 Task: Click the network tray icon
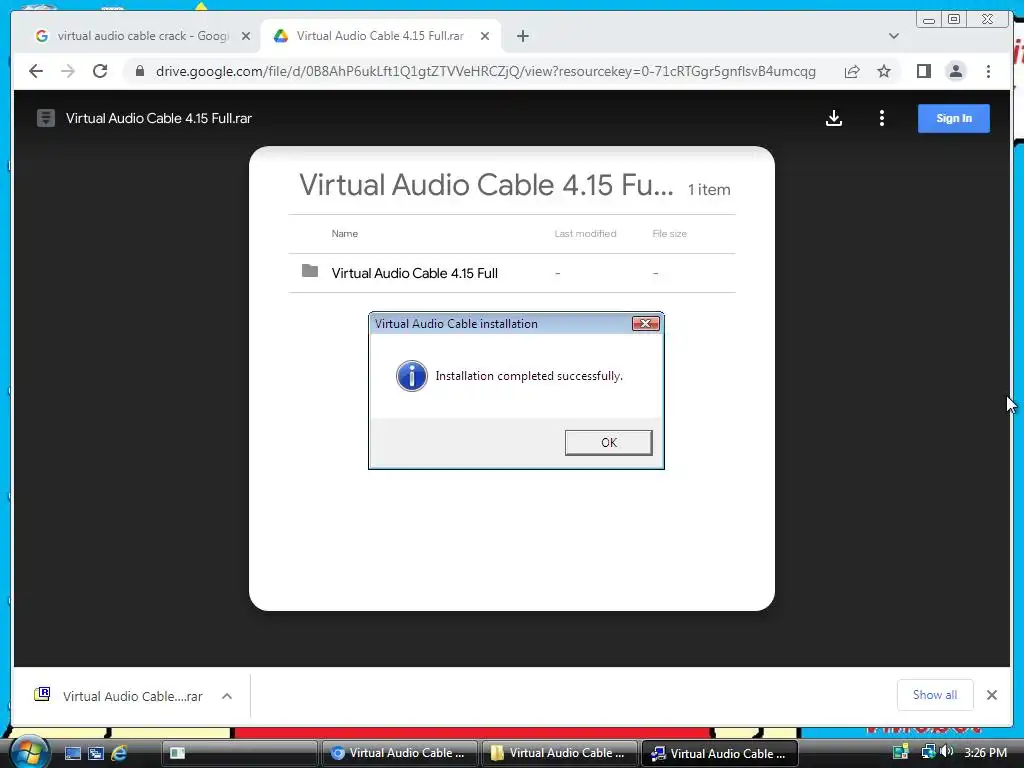point(928,752)
